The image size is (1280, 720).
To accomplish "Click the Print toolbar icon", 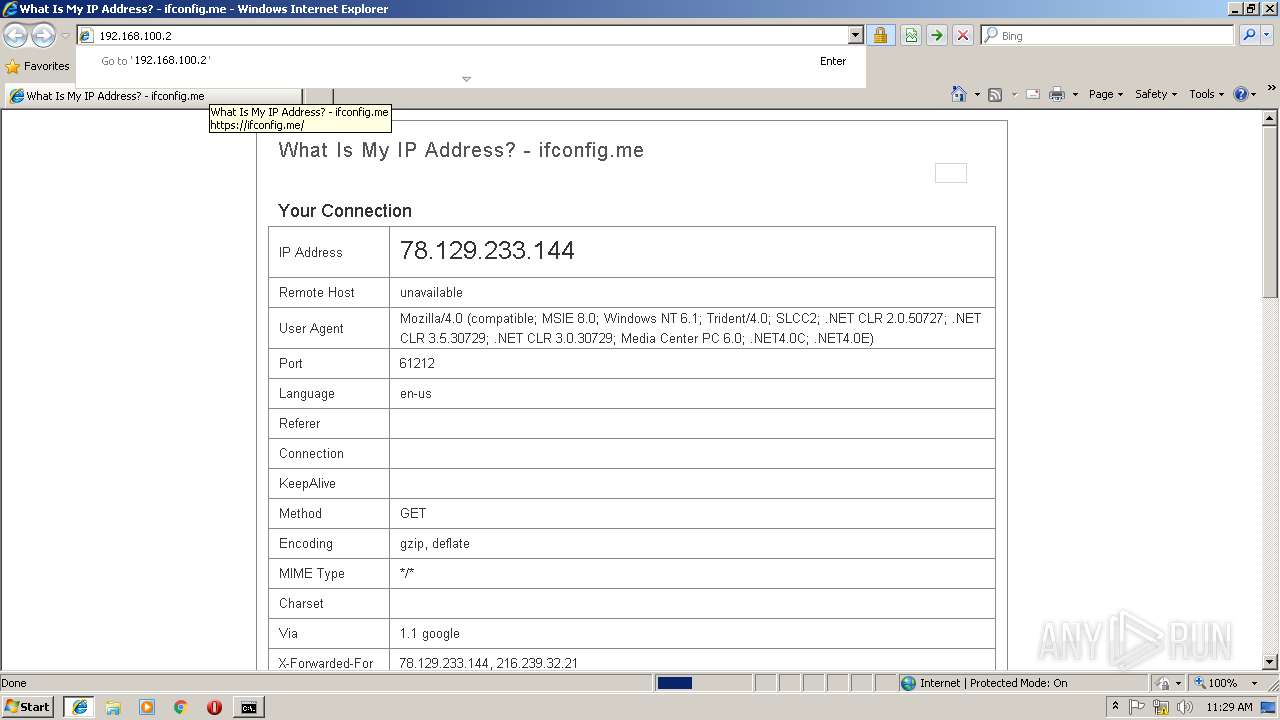I will (1057, 94).
